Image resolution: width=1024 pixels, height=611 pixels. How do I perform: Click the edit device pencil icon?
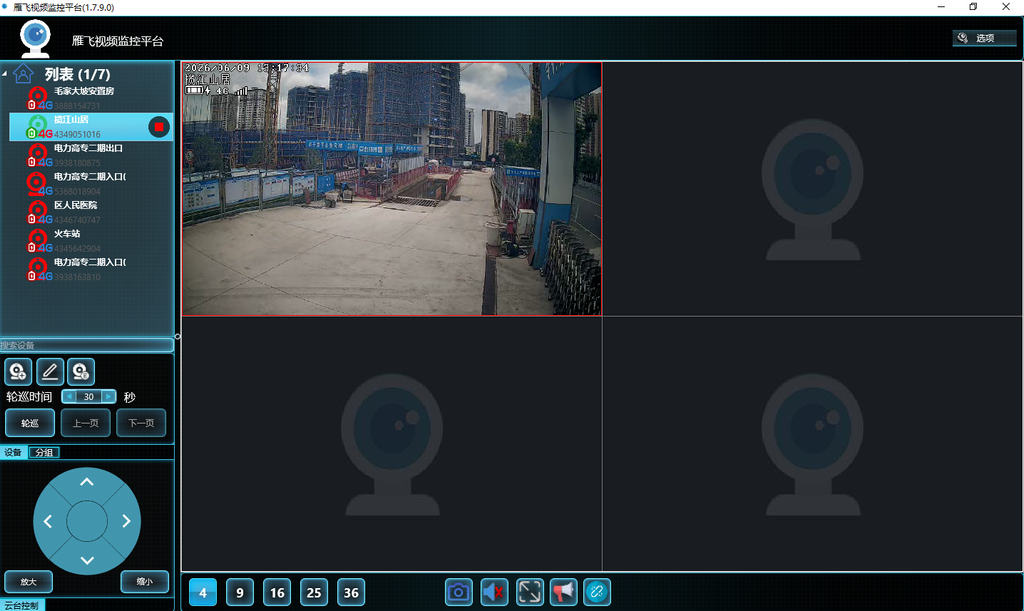50,371
